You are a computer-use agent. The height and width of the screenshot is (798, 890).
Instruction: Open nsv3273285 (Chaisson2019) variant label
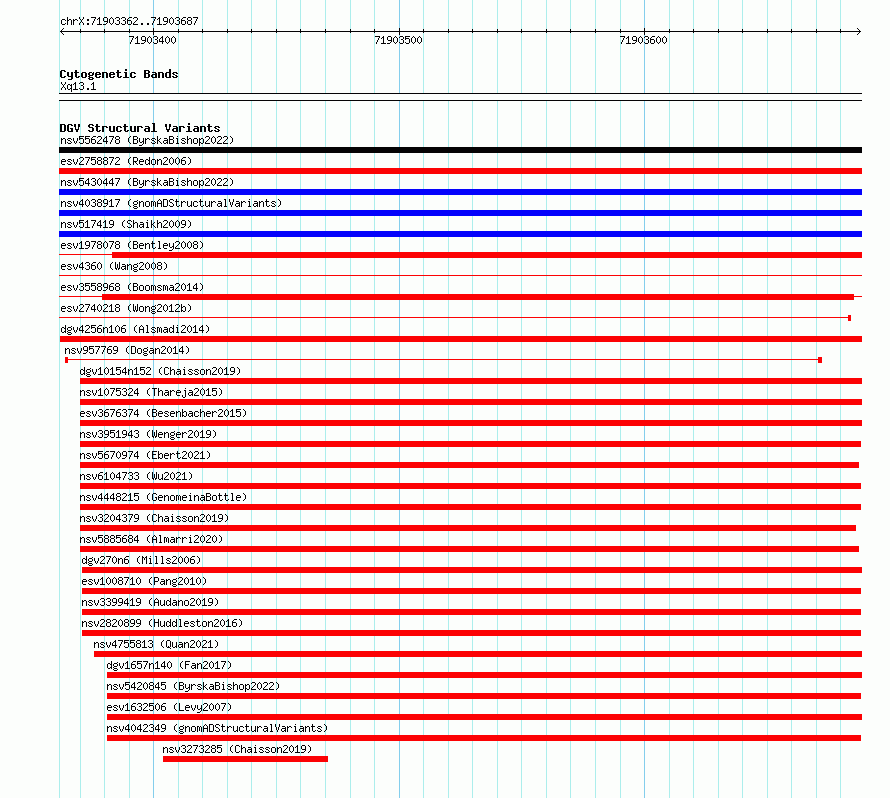[x=237, y=749]
